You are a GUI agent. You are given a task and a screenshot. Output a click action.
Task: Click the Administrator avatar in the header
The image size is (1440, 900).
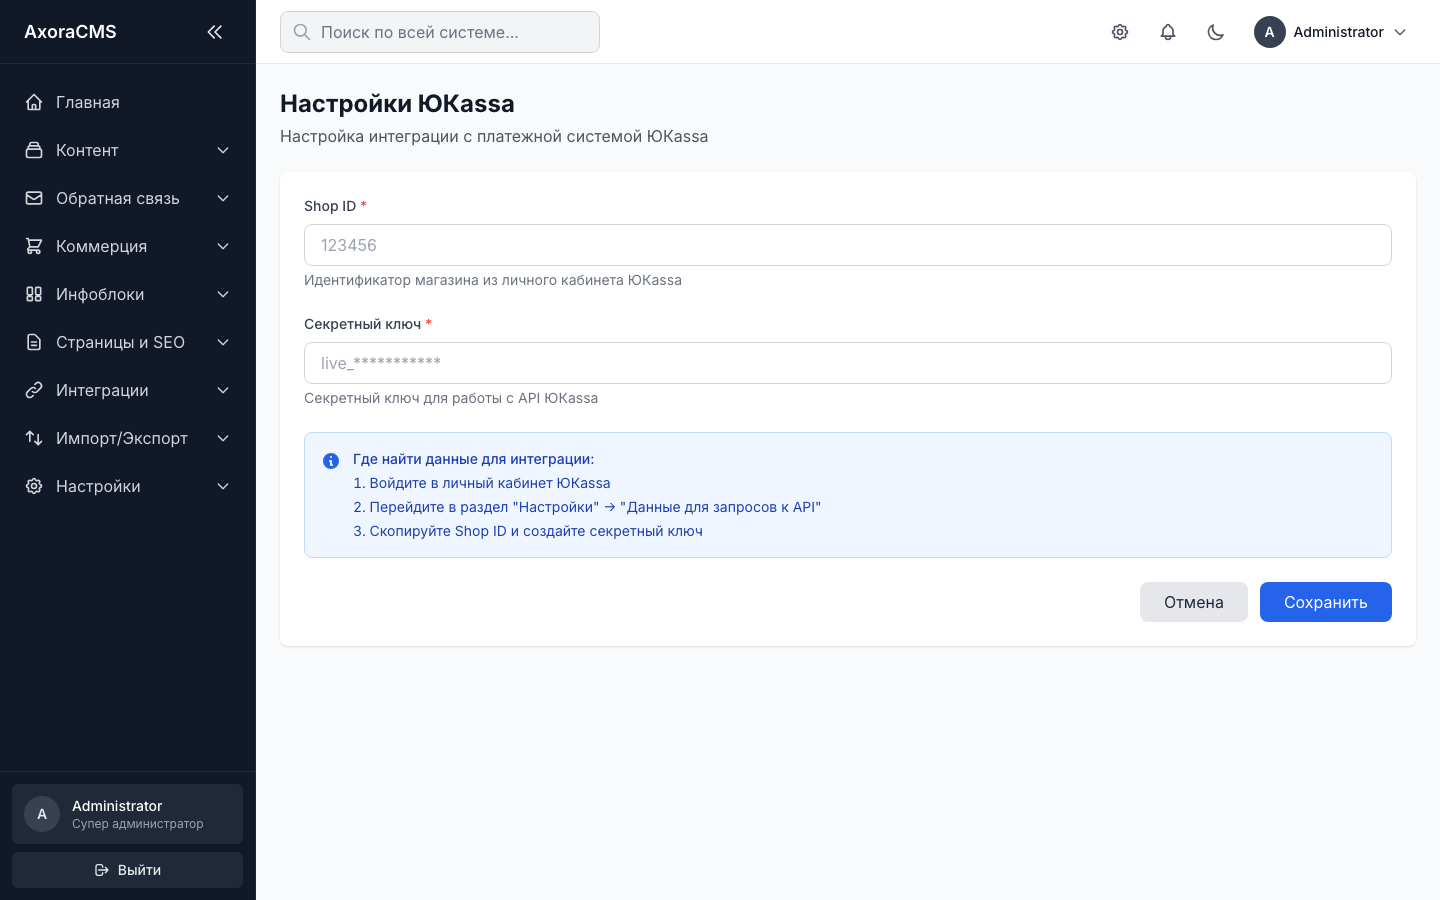[1270, 32]
